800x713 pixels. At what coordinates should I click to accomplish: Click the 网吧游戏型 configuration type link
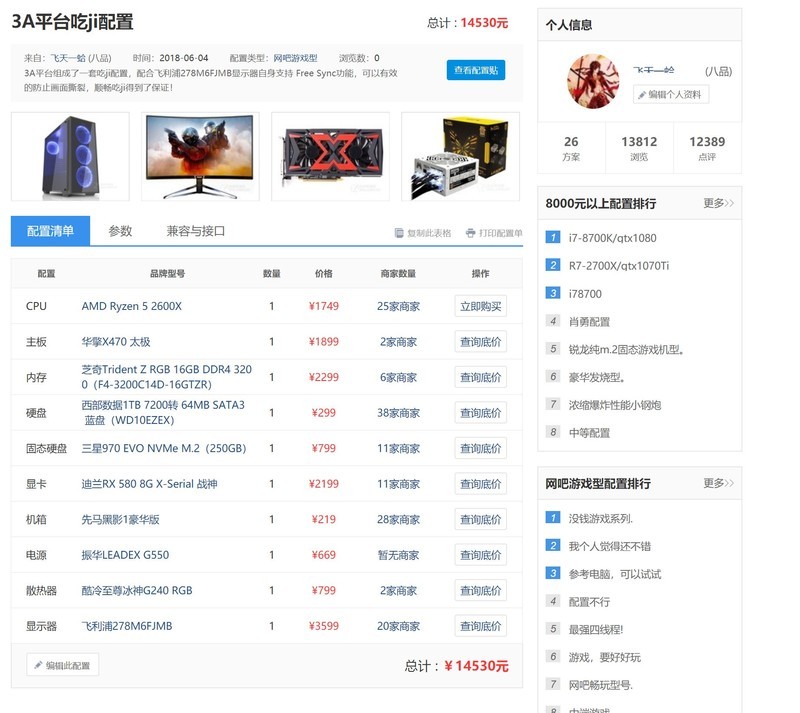(295, 58)
